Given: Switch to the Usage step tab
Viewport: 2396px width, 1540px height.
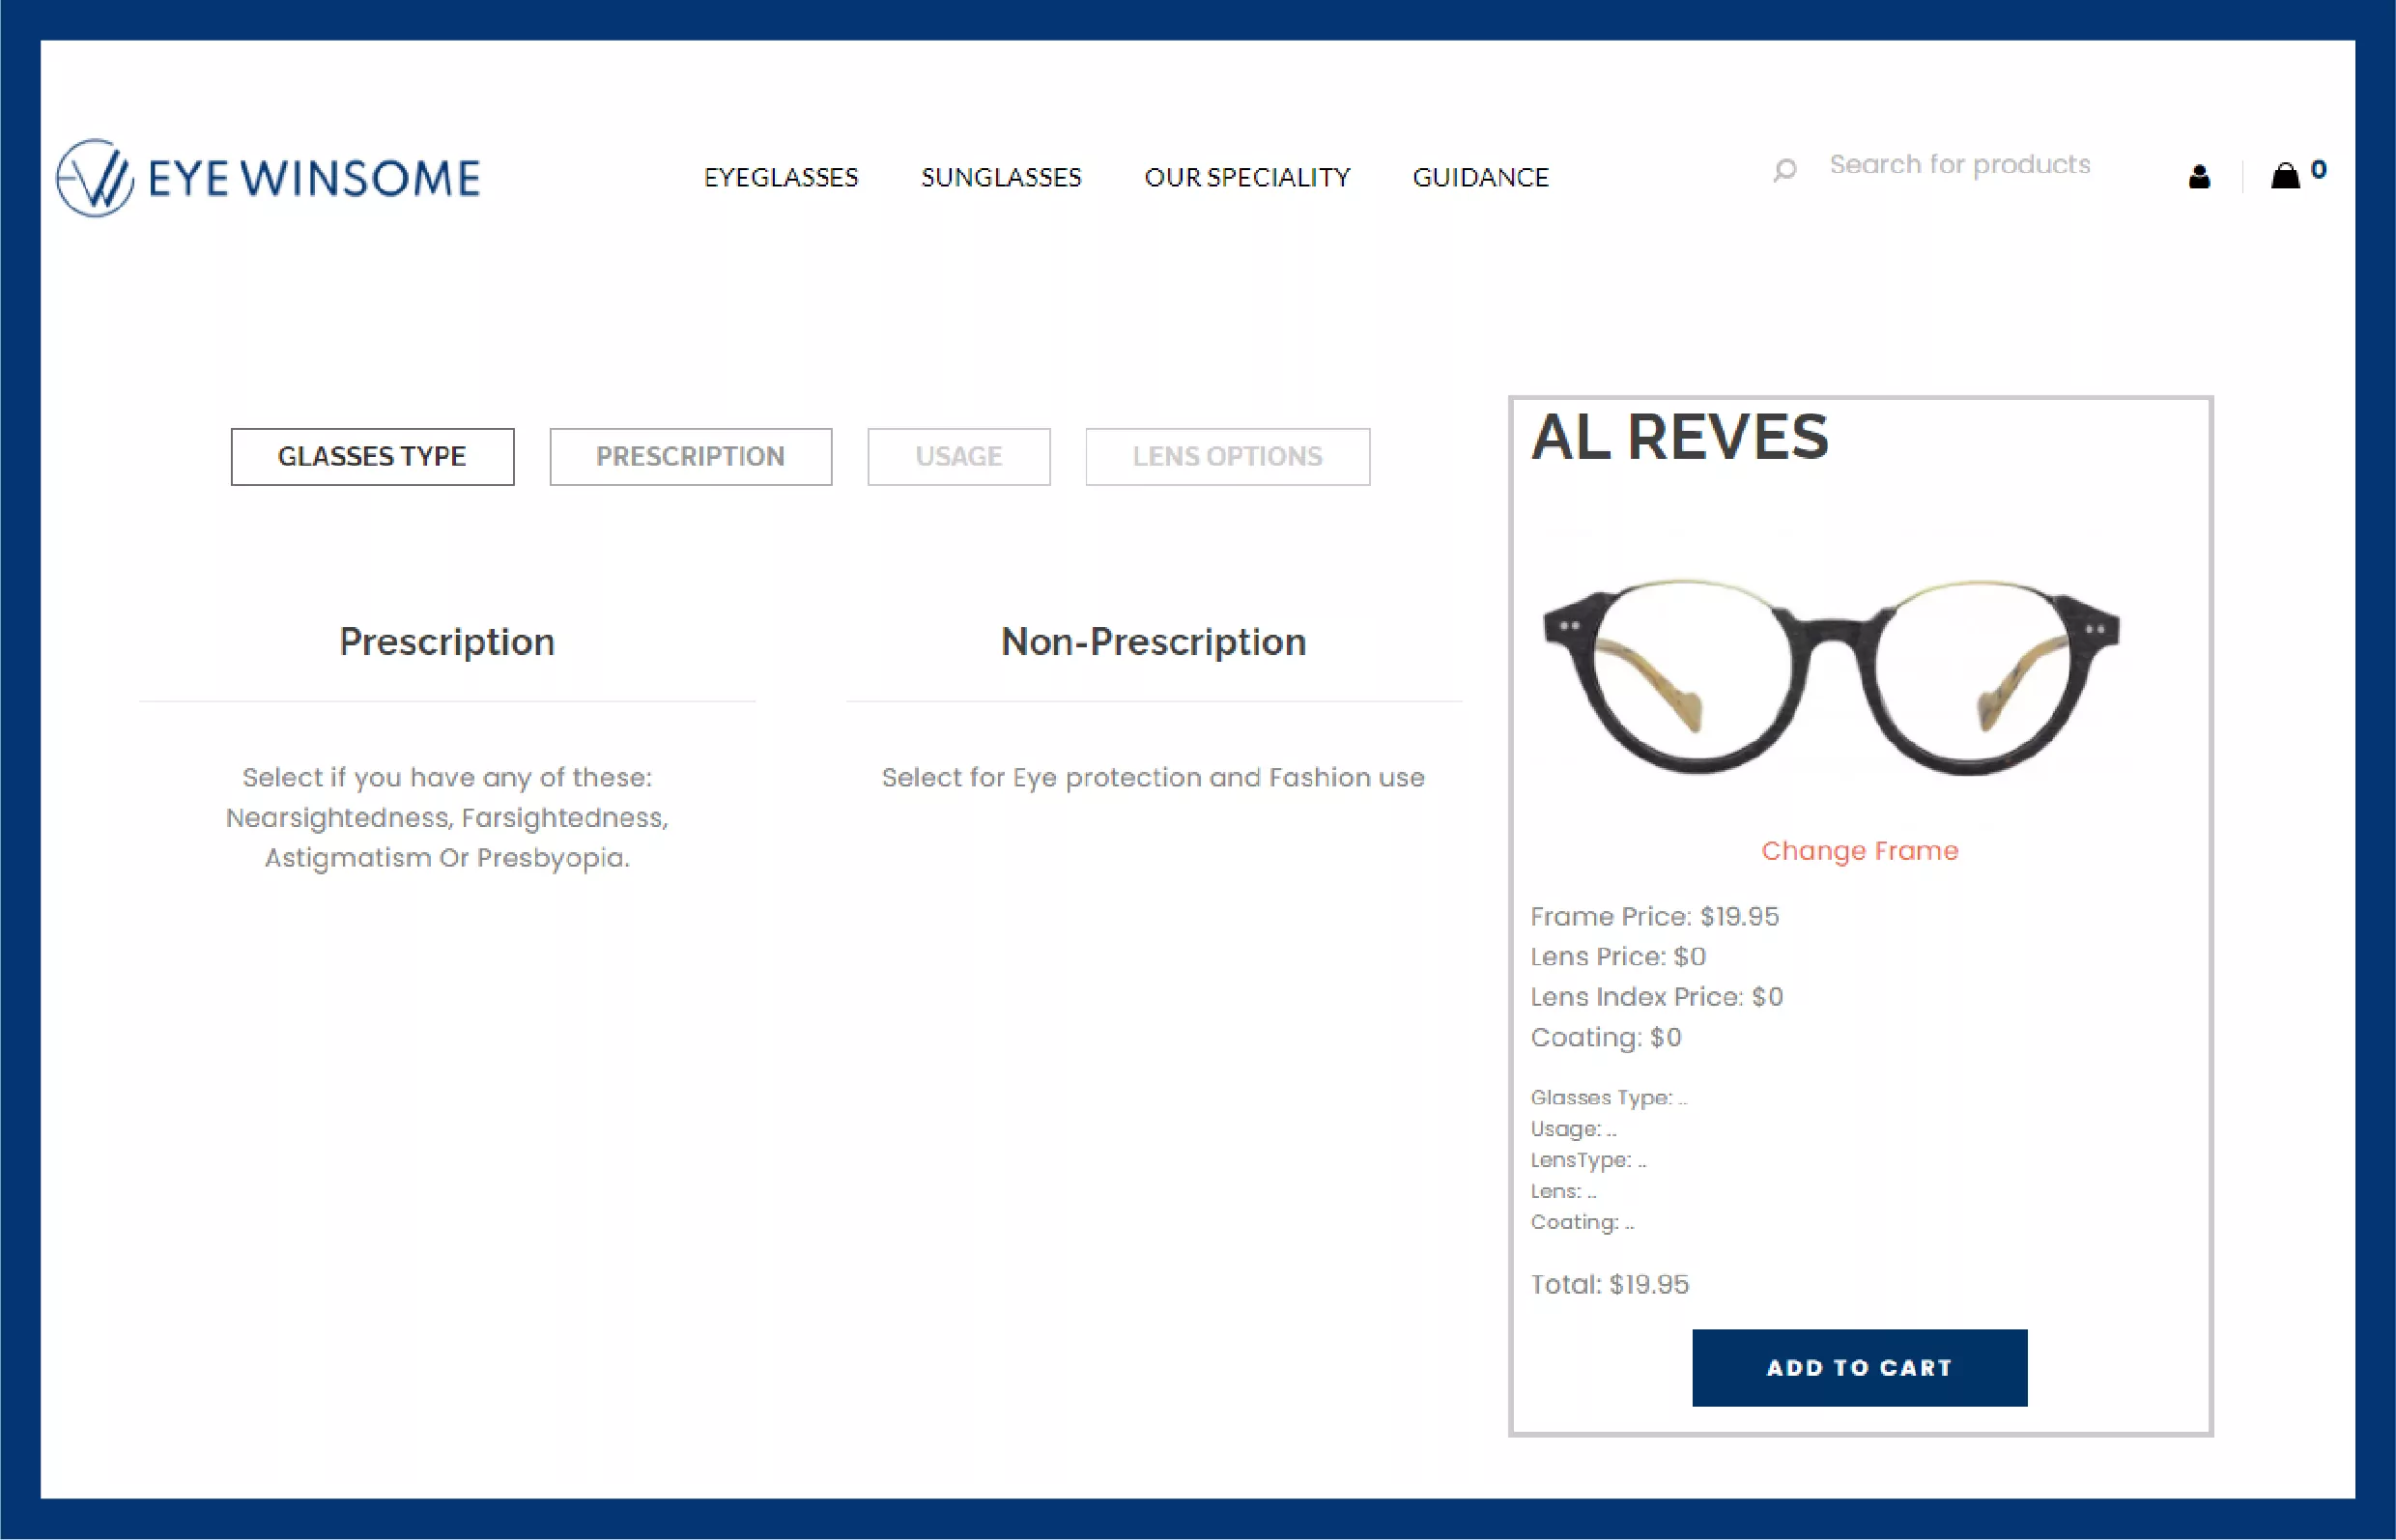Looking at the screenshot, I should (x=958, y=457).
